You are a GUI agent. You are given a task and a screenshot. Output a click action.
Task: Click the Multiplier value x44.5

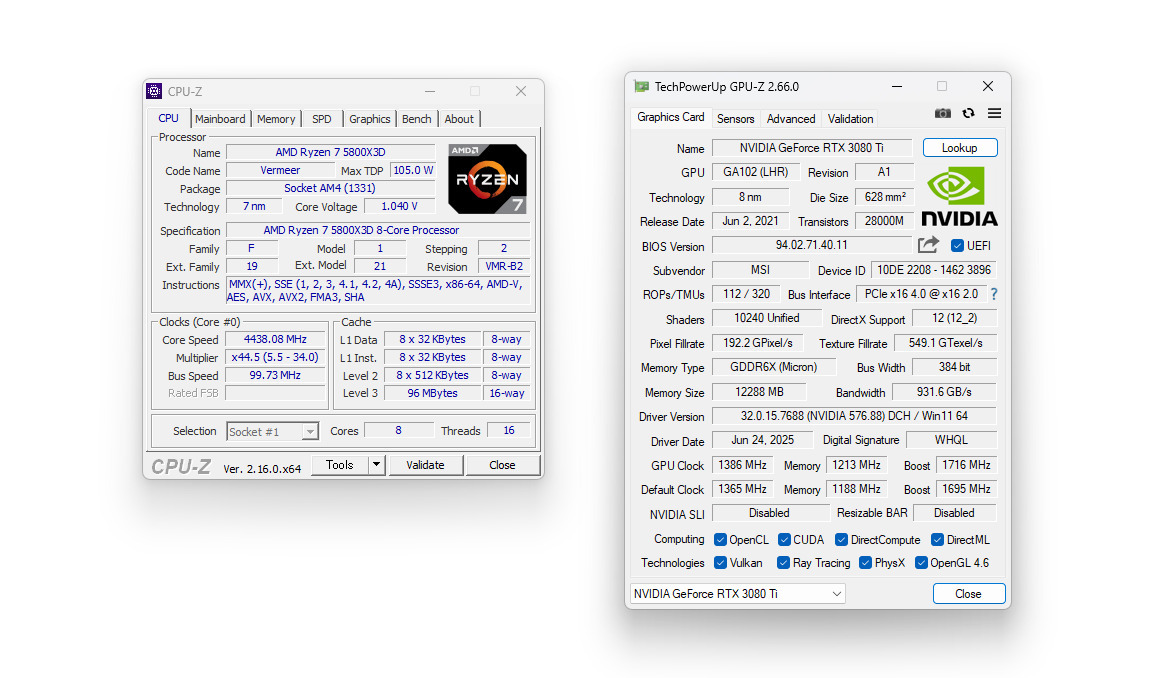pos(276,358)
